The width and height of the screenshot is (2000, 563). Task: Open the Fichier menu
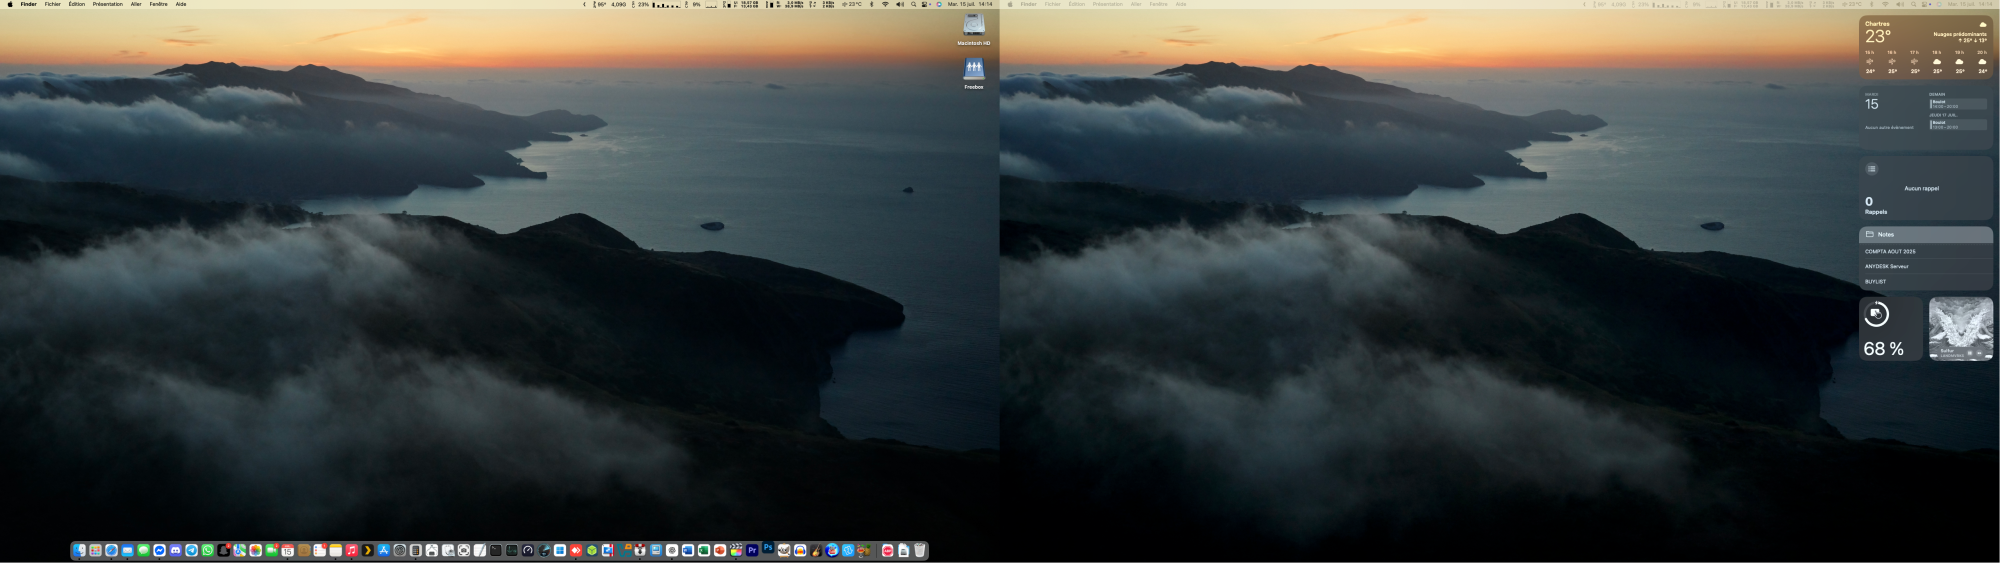53,4
